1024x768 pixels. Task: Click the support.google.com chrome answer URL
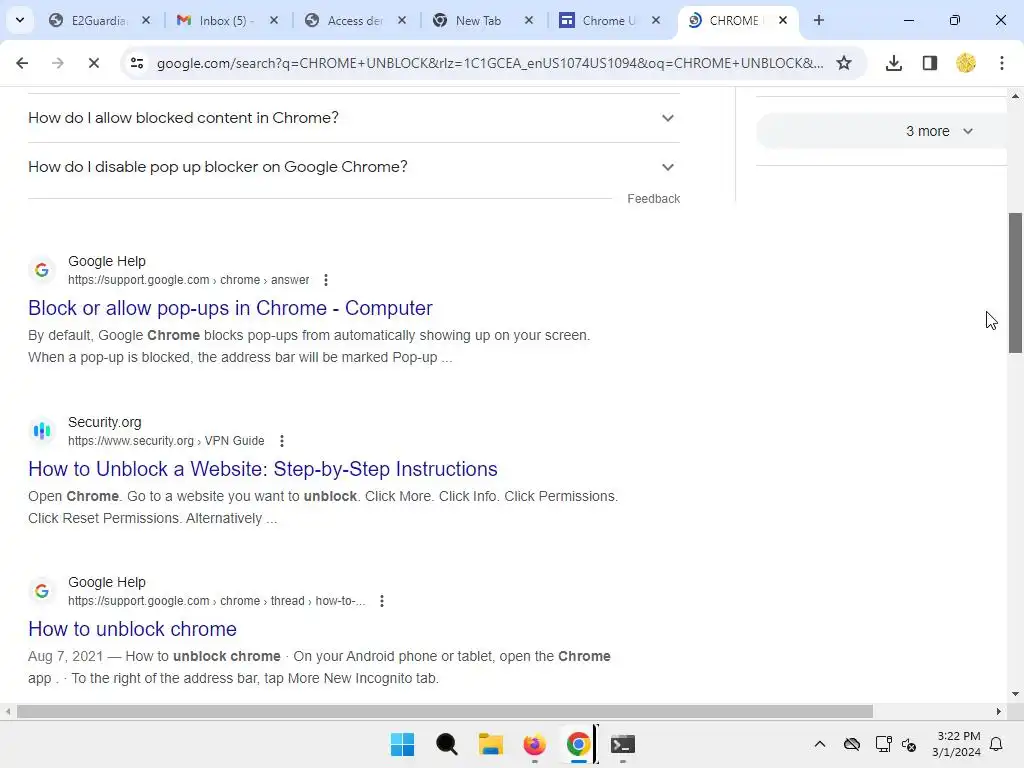pos(189,280)
